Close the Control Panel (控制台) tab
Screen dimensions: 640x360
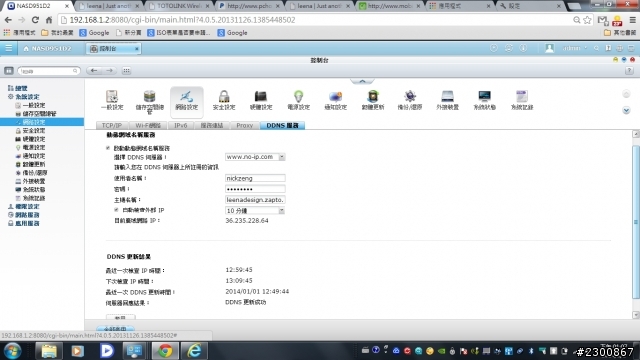coord(137,49)
